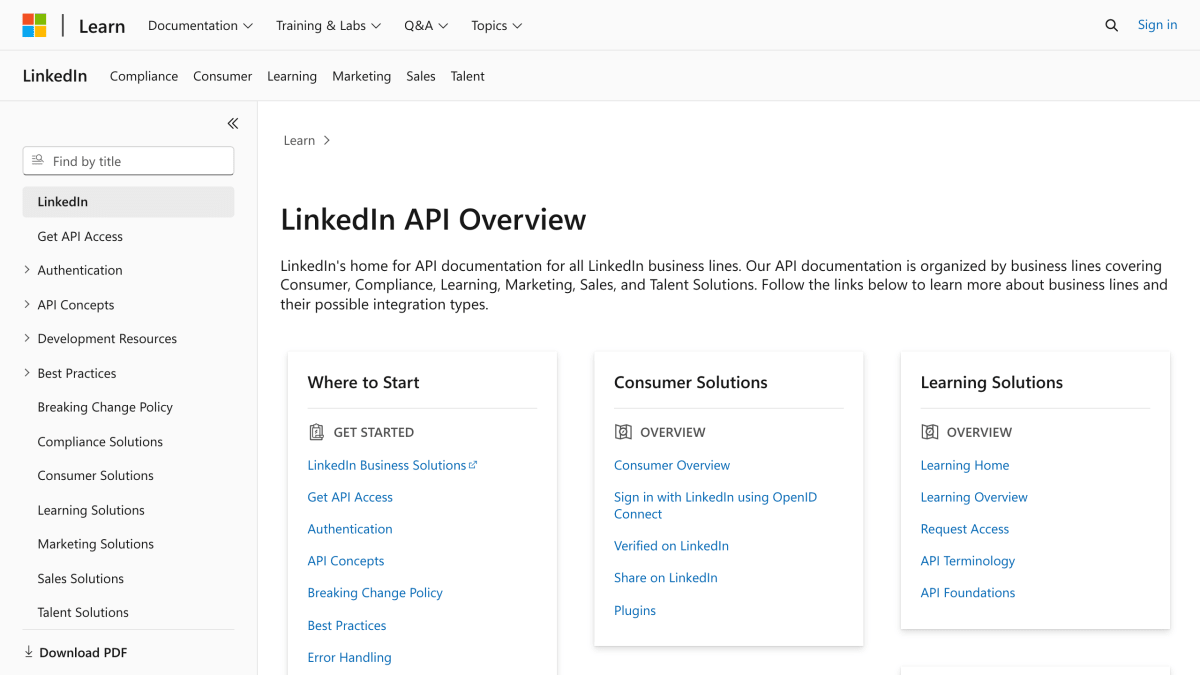
Task: Open the Topics dropdown menu
Action: click(497, 26)
